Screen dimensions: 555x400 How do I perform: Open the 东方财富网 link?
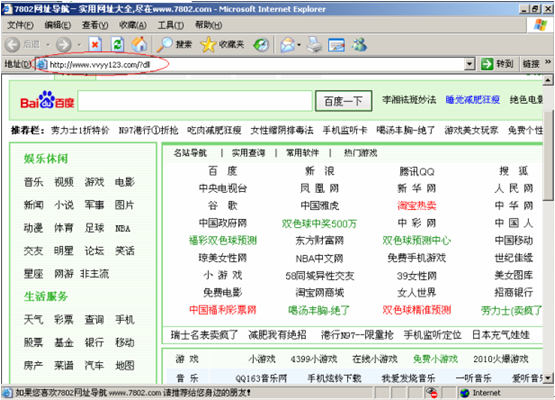click(319, 241)
